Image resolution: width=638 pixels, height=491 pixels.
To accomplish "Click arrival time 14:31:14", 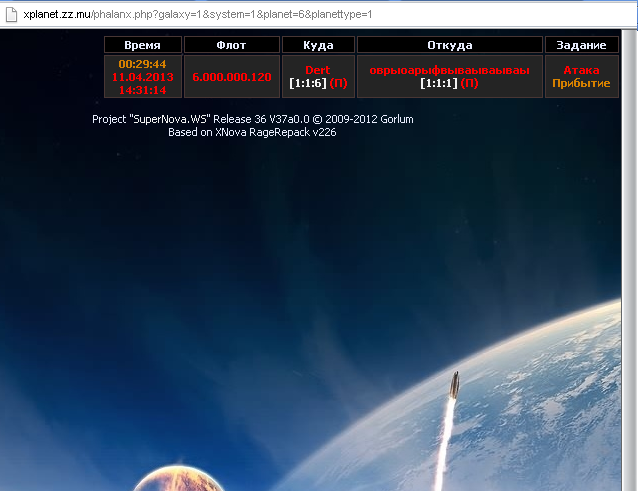I will 142,90.
